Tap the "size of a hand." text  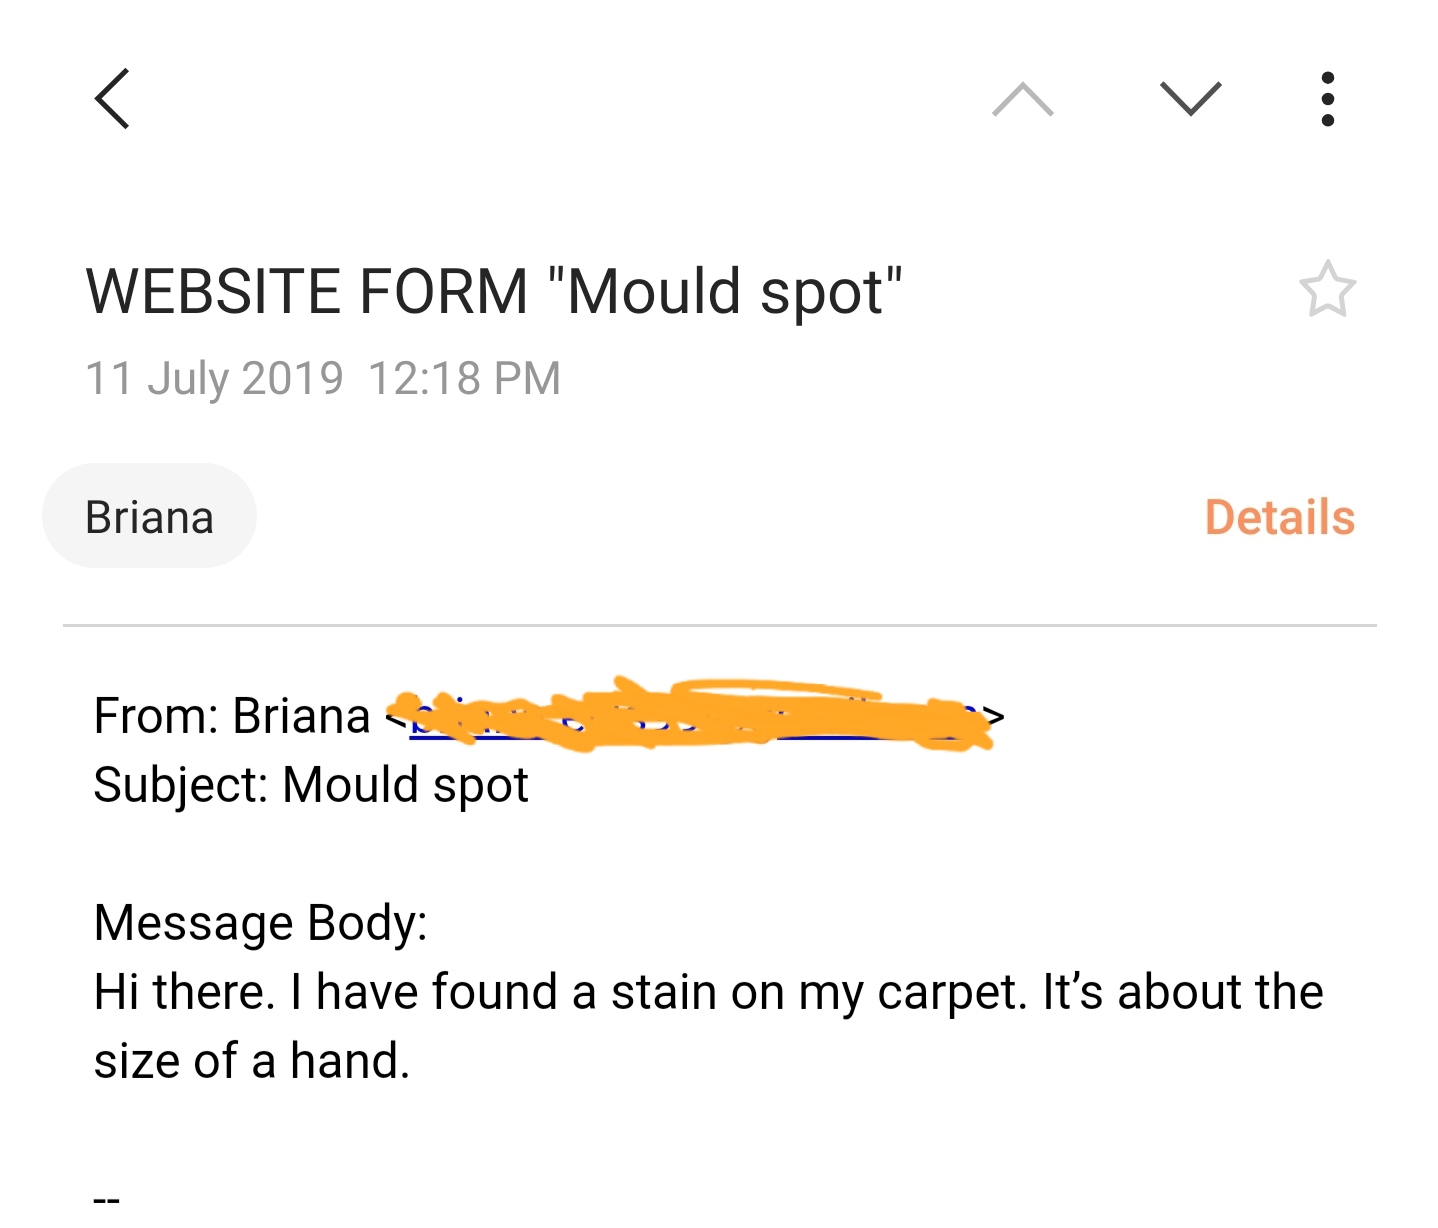point(252,1061)
